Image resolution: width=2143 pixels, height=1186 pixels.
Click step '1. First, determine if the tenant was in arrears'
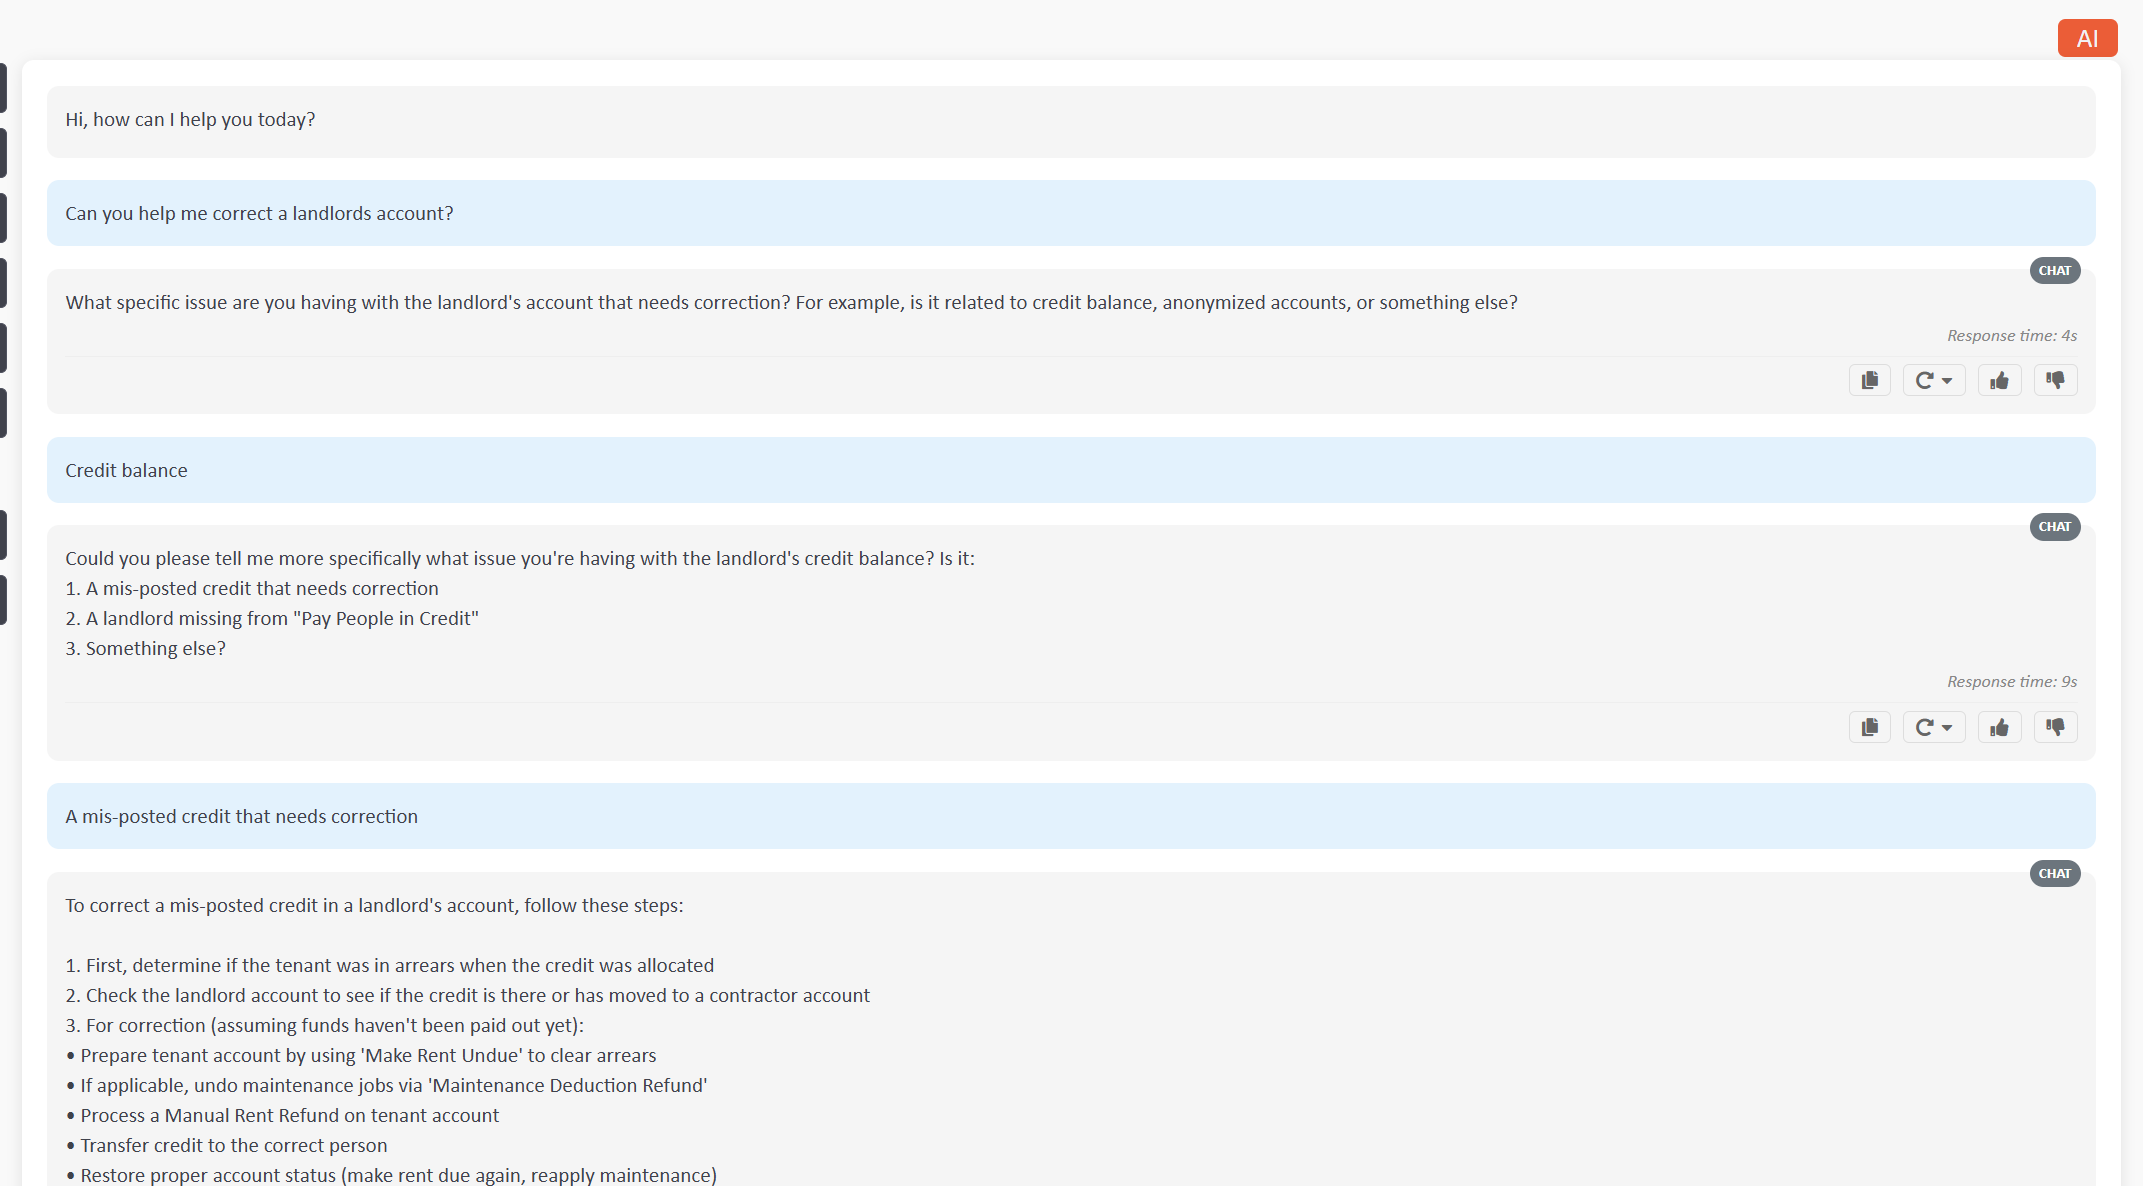pos(390,966)
